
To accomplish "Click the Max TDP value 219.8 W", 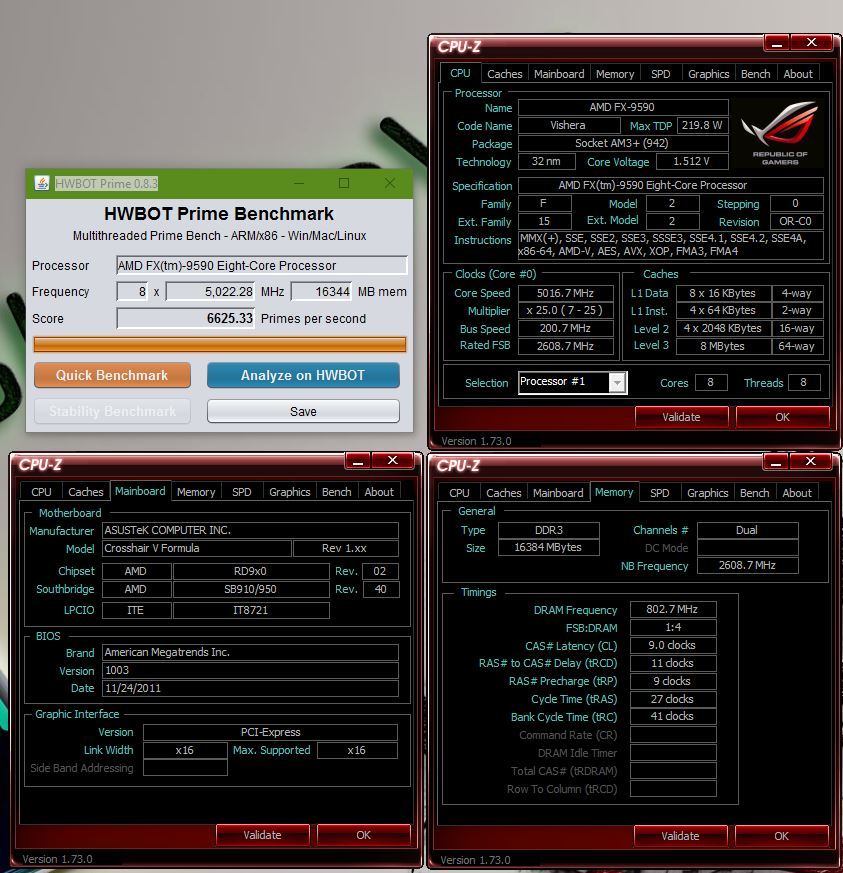I will [702, 125].
